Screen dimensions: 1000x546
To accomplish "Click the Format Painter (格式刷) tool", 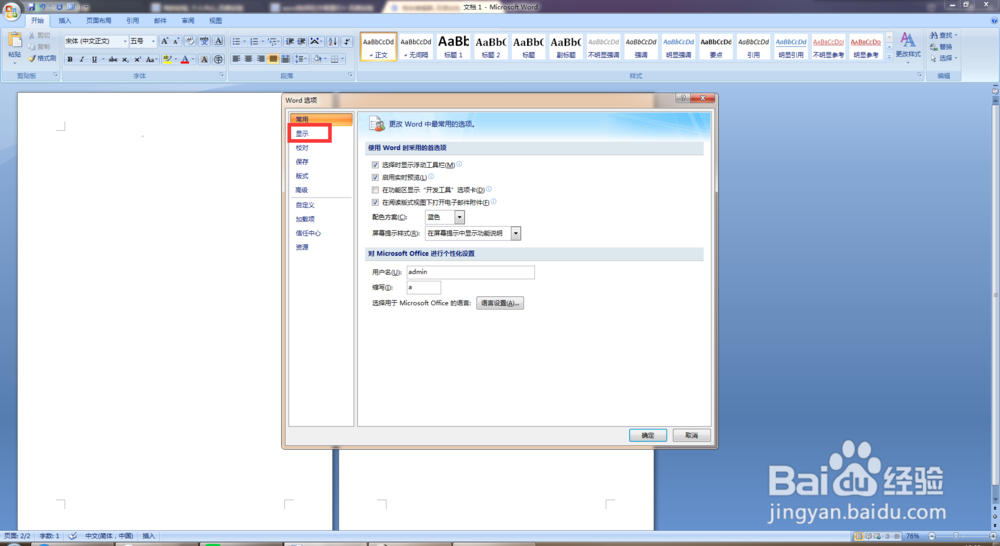I will [42, 59].
